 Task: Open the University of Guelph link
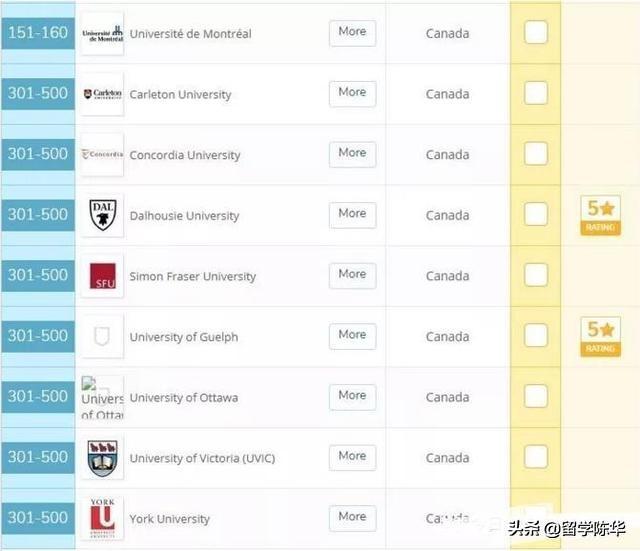(x=184, y=337)
